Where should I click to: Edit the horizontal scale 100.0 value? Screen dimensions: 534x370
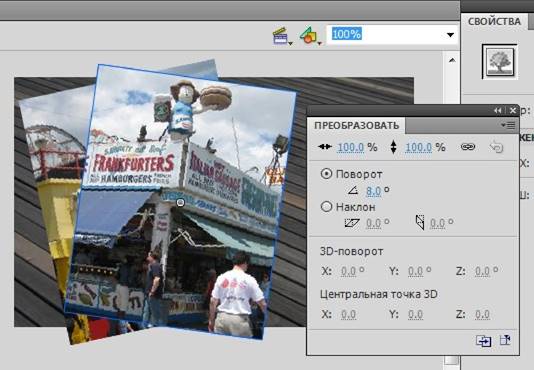click(x=351, y=148)
